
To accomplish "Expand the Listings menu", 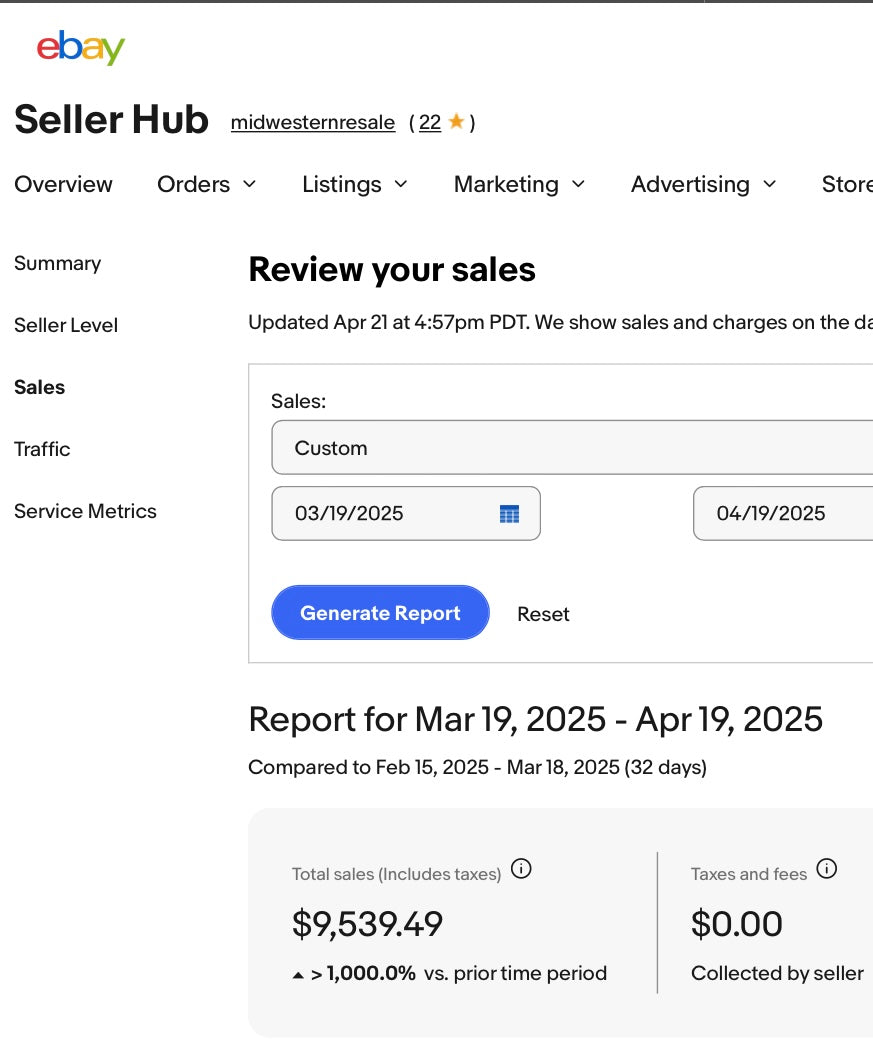I will click(355, 184).
